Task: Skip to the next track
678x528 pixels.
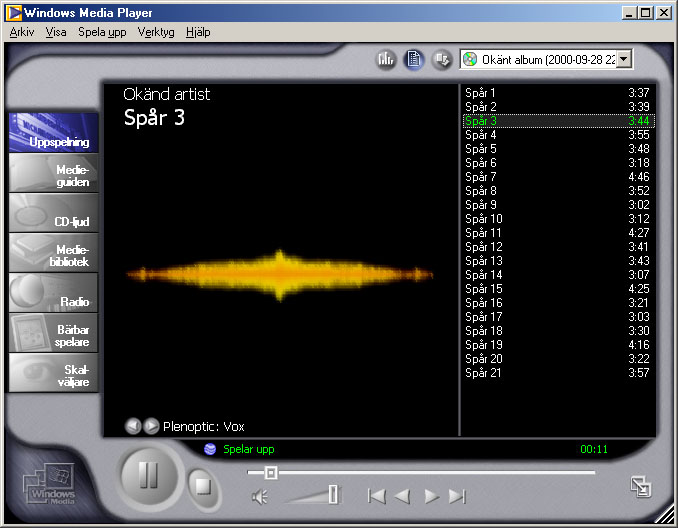Action: click(x=457, y=496)
